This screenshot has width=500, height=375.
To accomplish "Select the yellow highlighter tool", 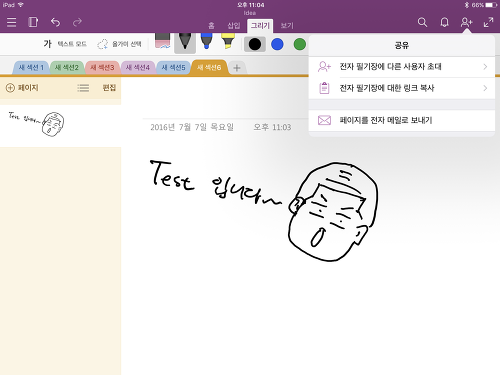I will pos(228,41).
